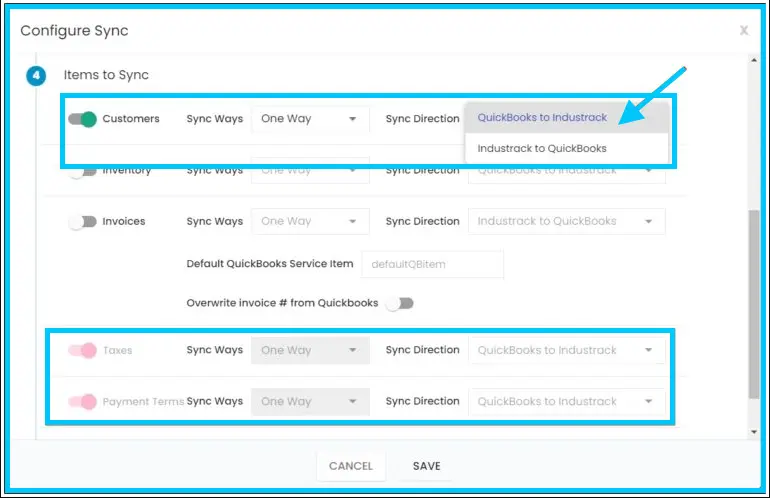Screen dimensions: 770x498
Task: Click the scrollbar up arrow
Action: pyautogui.click(x=754, y=60)
